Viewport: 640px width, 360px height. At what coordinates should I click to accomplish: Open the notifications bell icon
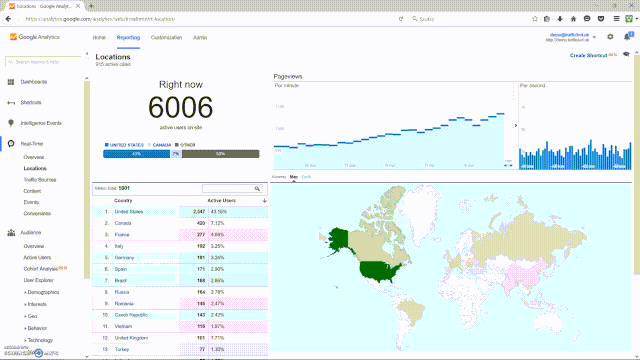click(x=627, y=37)
